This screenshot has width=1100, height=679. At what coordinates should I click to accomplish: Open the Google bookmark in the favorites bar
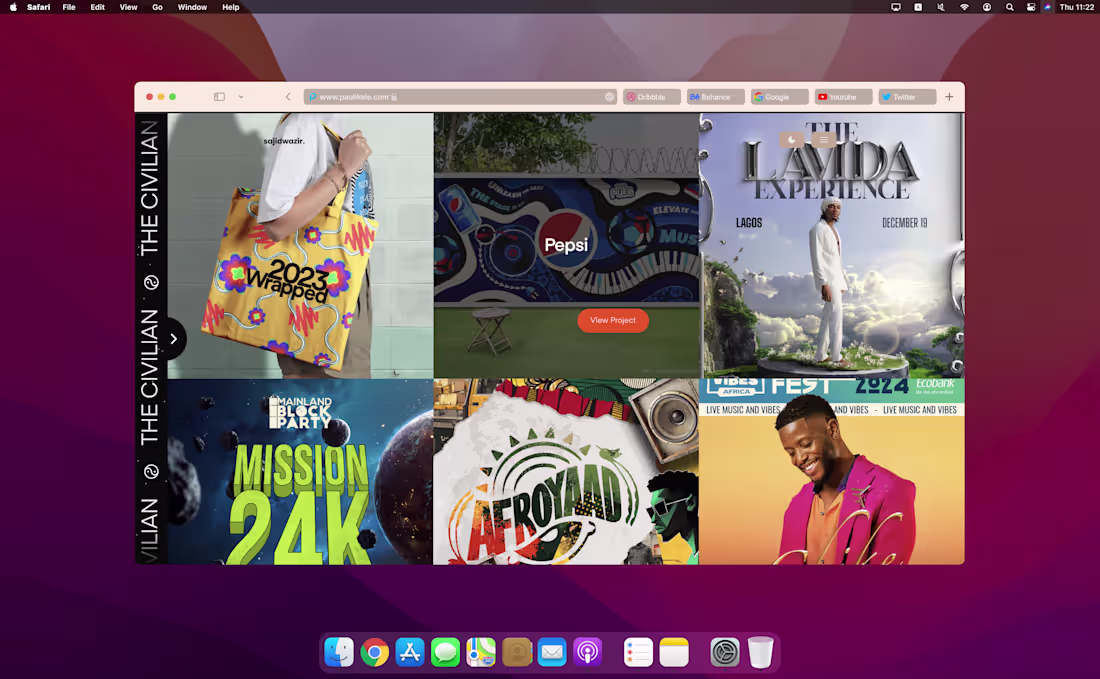pyautogui.click(x=779, y=96)
